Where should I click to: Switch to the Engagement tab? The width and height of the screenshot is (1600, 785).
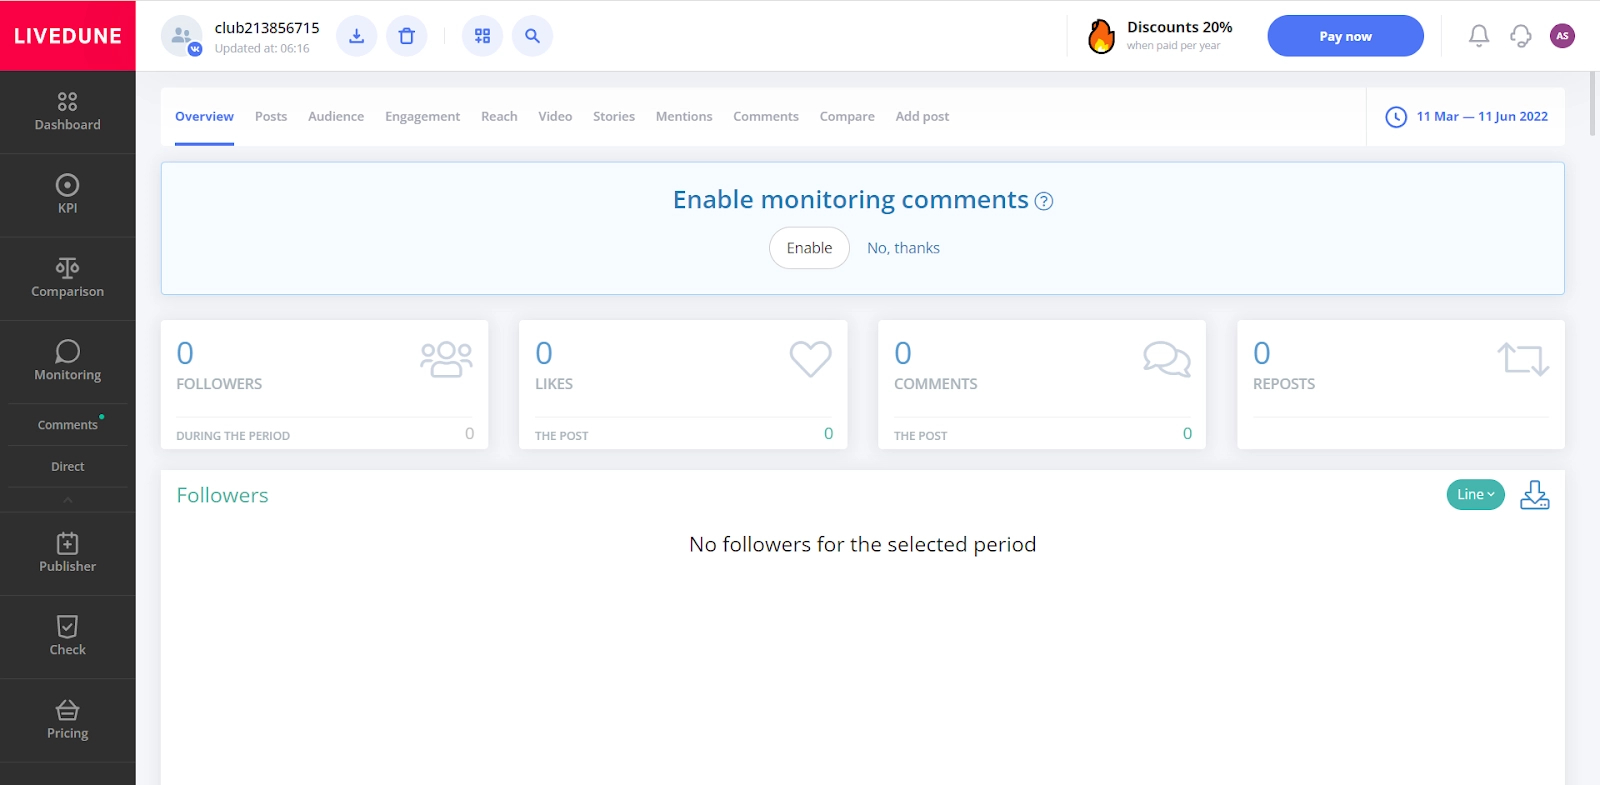422,117
